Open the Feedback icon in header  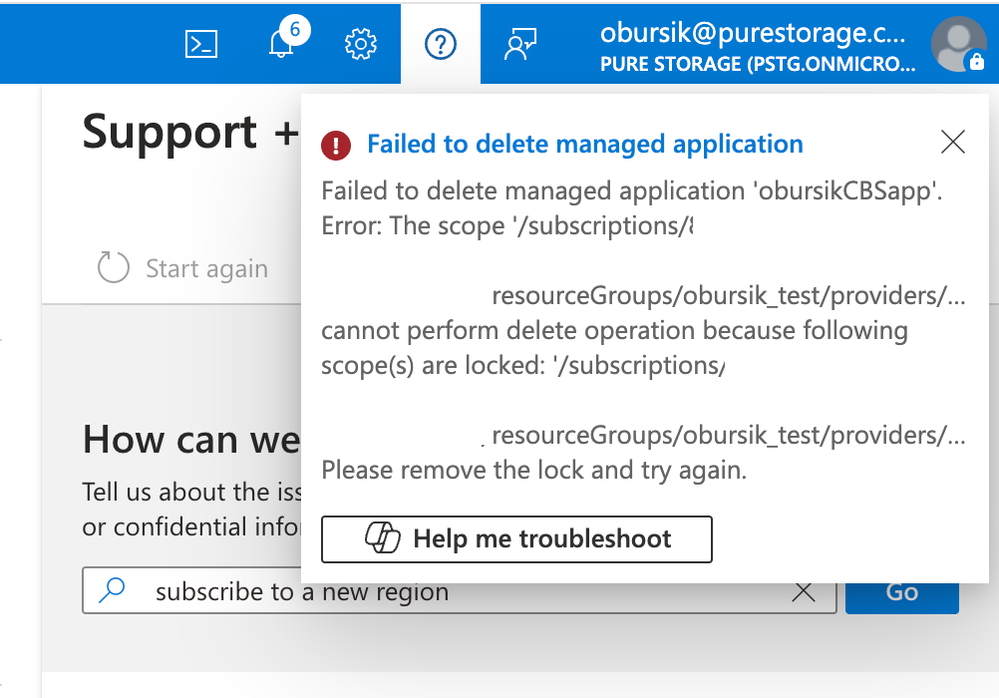pyautogui.click(x=520, y=45)
